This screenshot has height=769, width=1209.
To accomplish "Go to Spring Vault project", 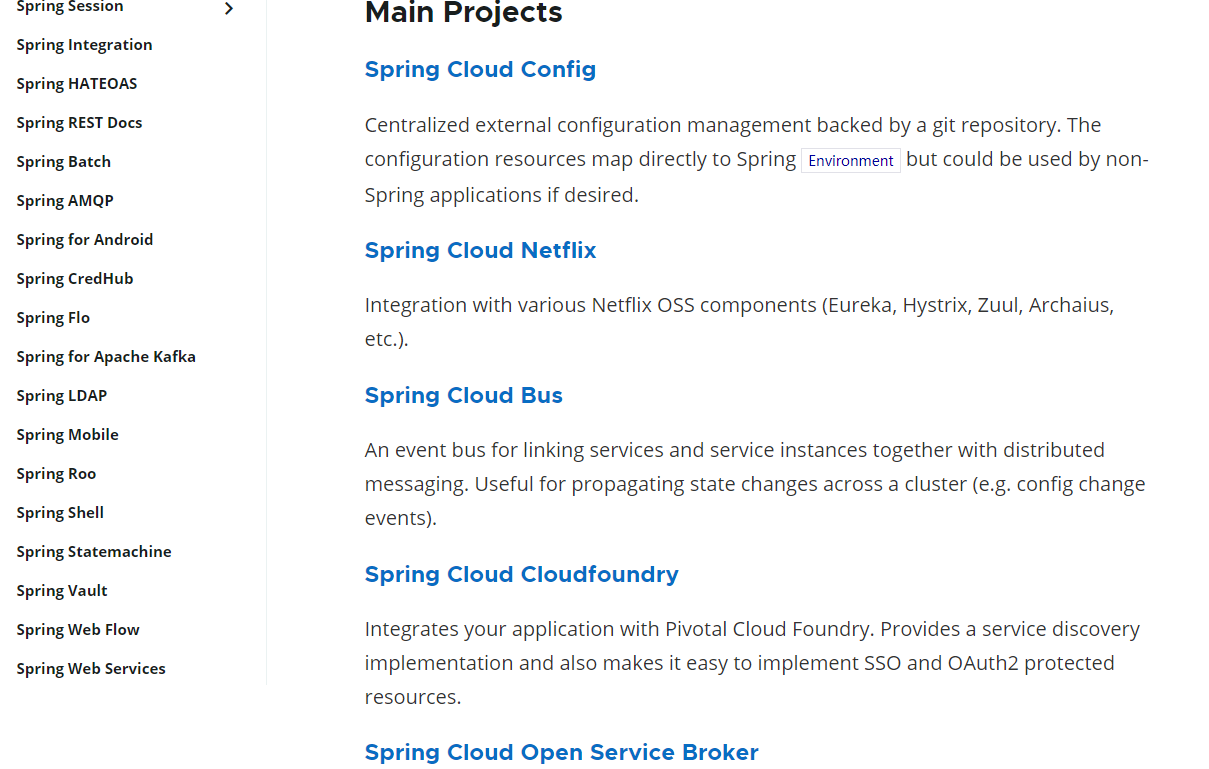I will click(62, 591).
